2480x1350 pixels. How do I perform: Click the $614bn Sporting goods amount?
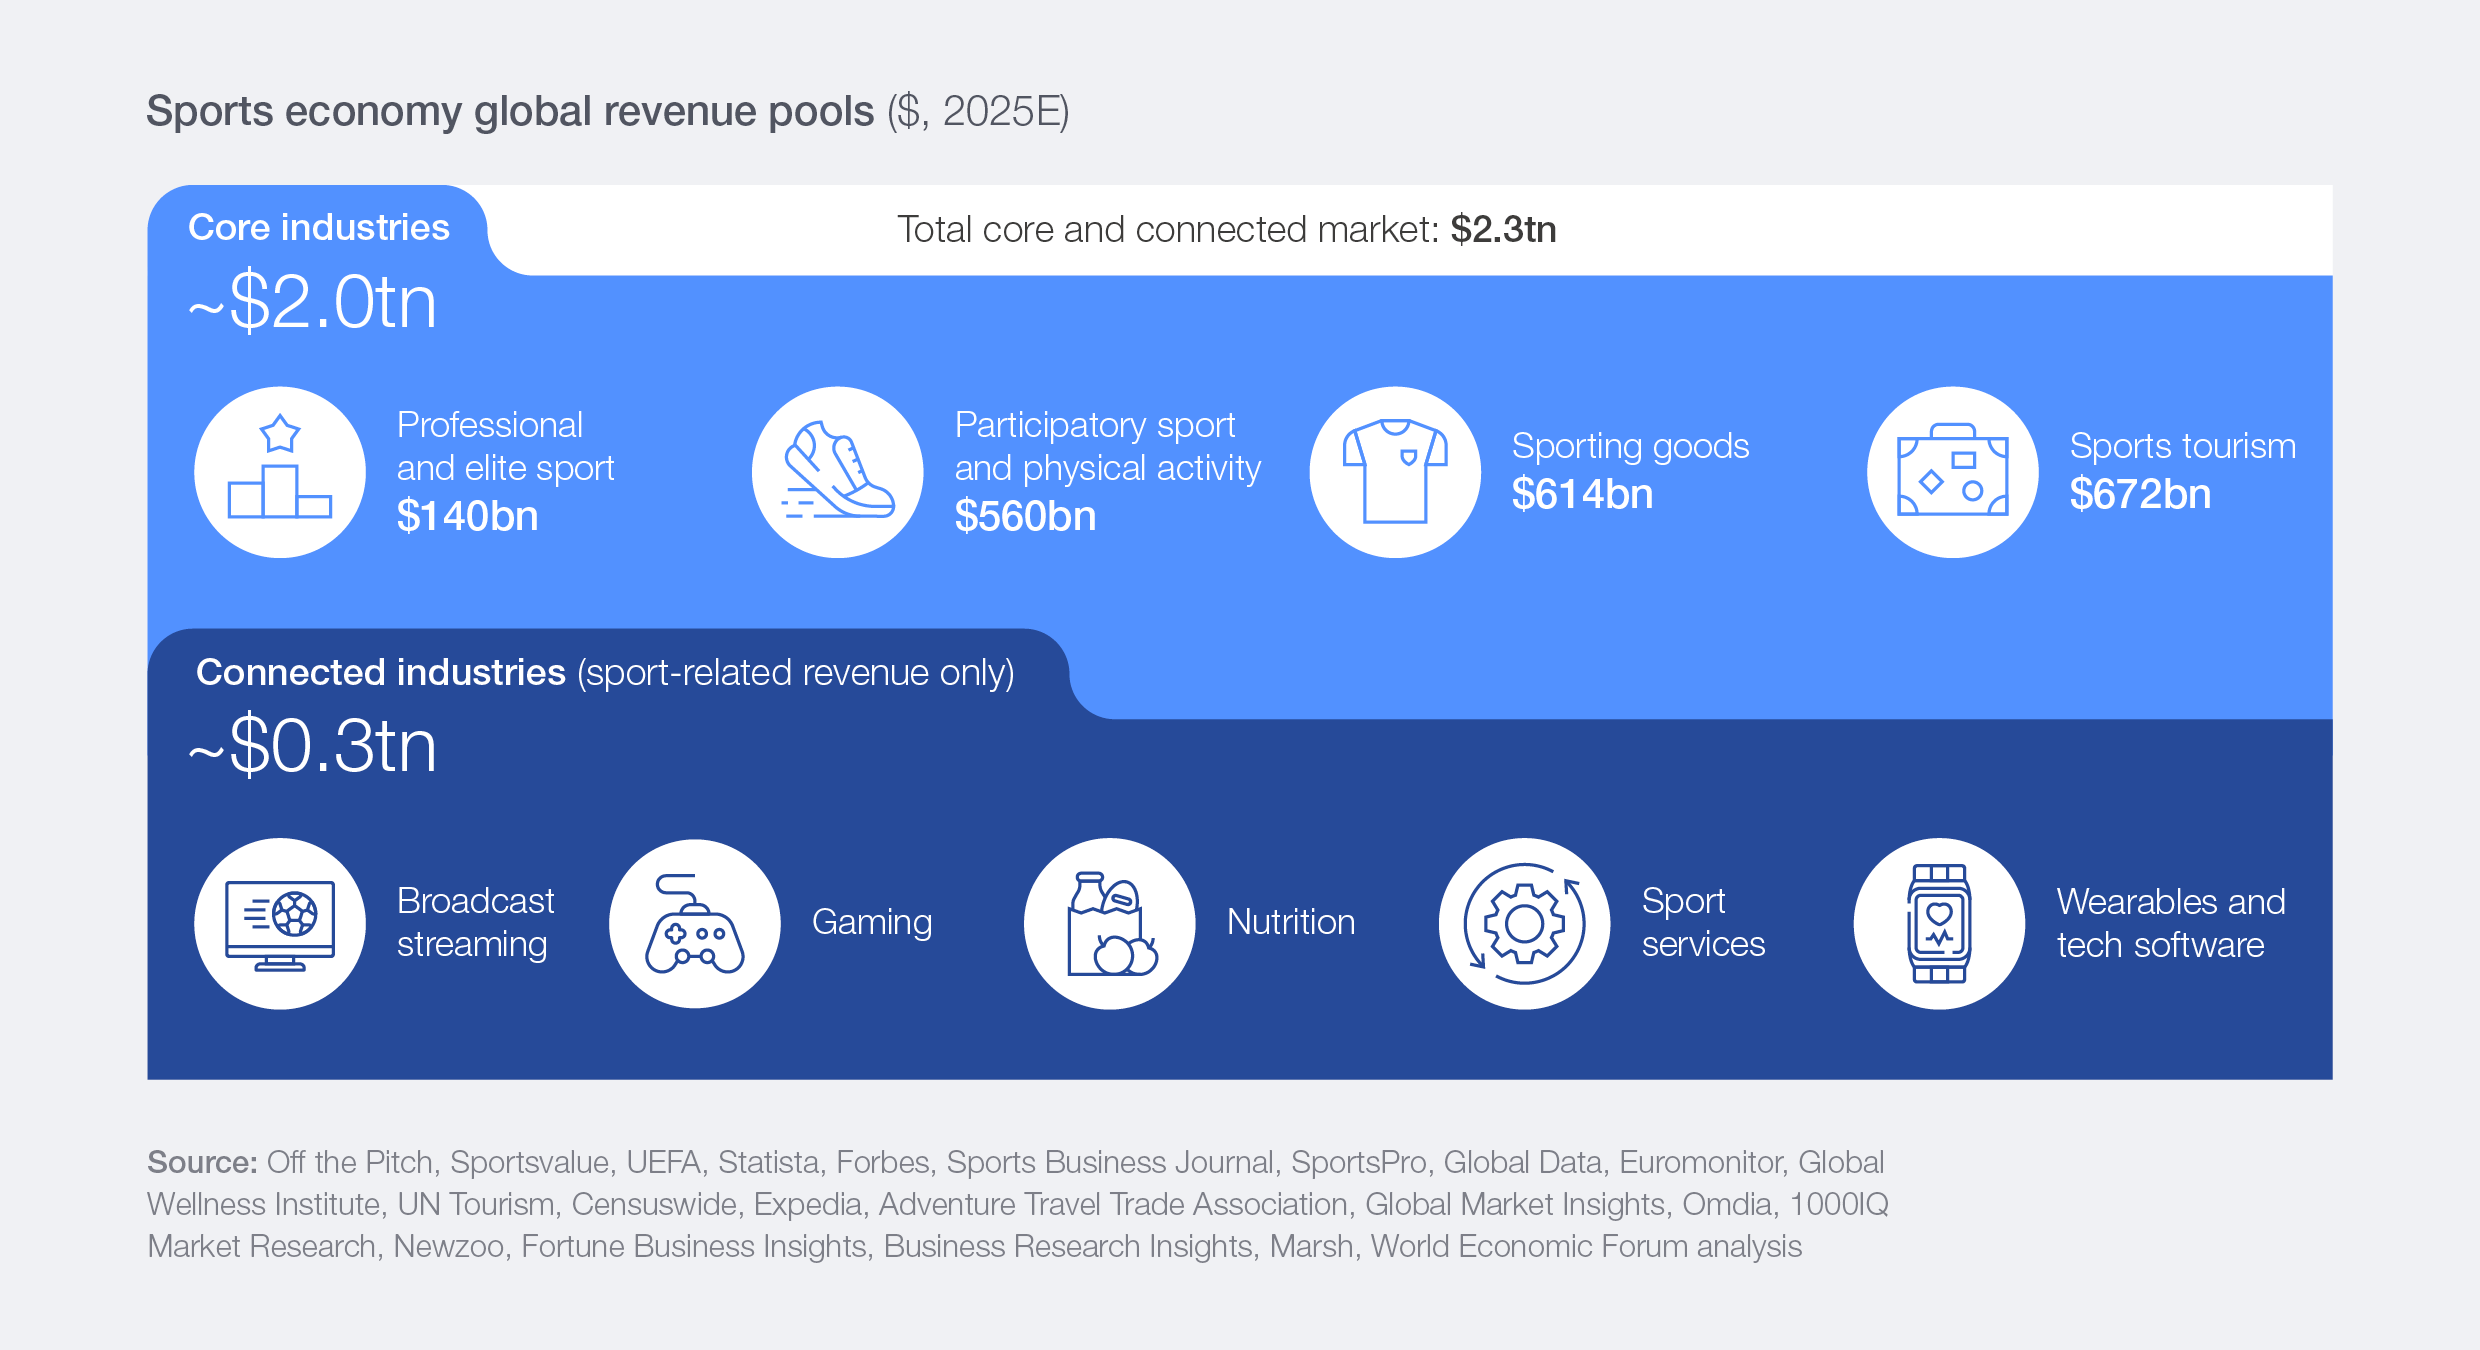pos(1583,493)
